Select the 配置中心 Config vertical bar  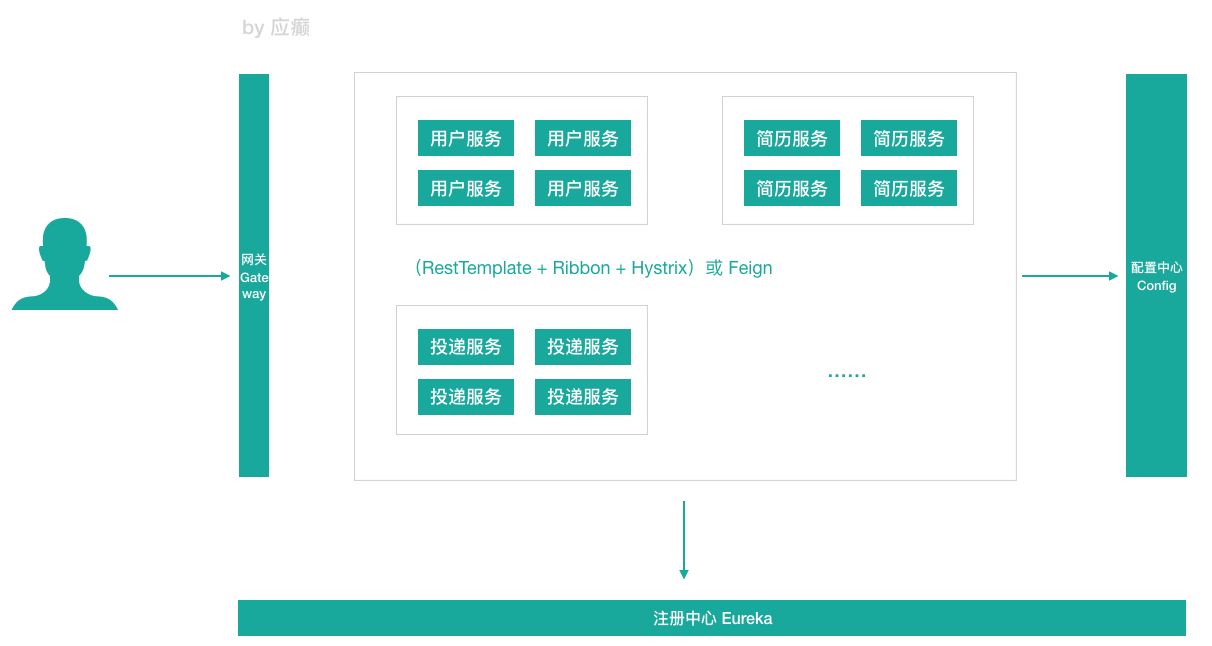1156,275
